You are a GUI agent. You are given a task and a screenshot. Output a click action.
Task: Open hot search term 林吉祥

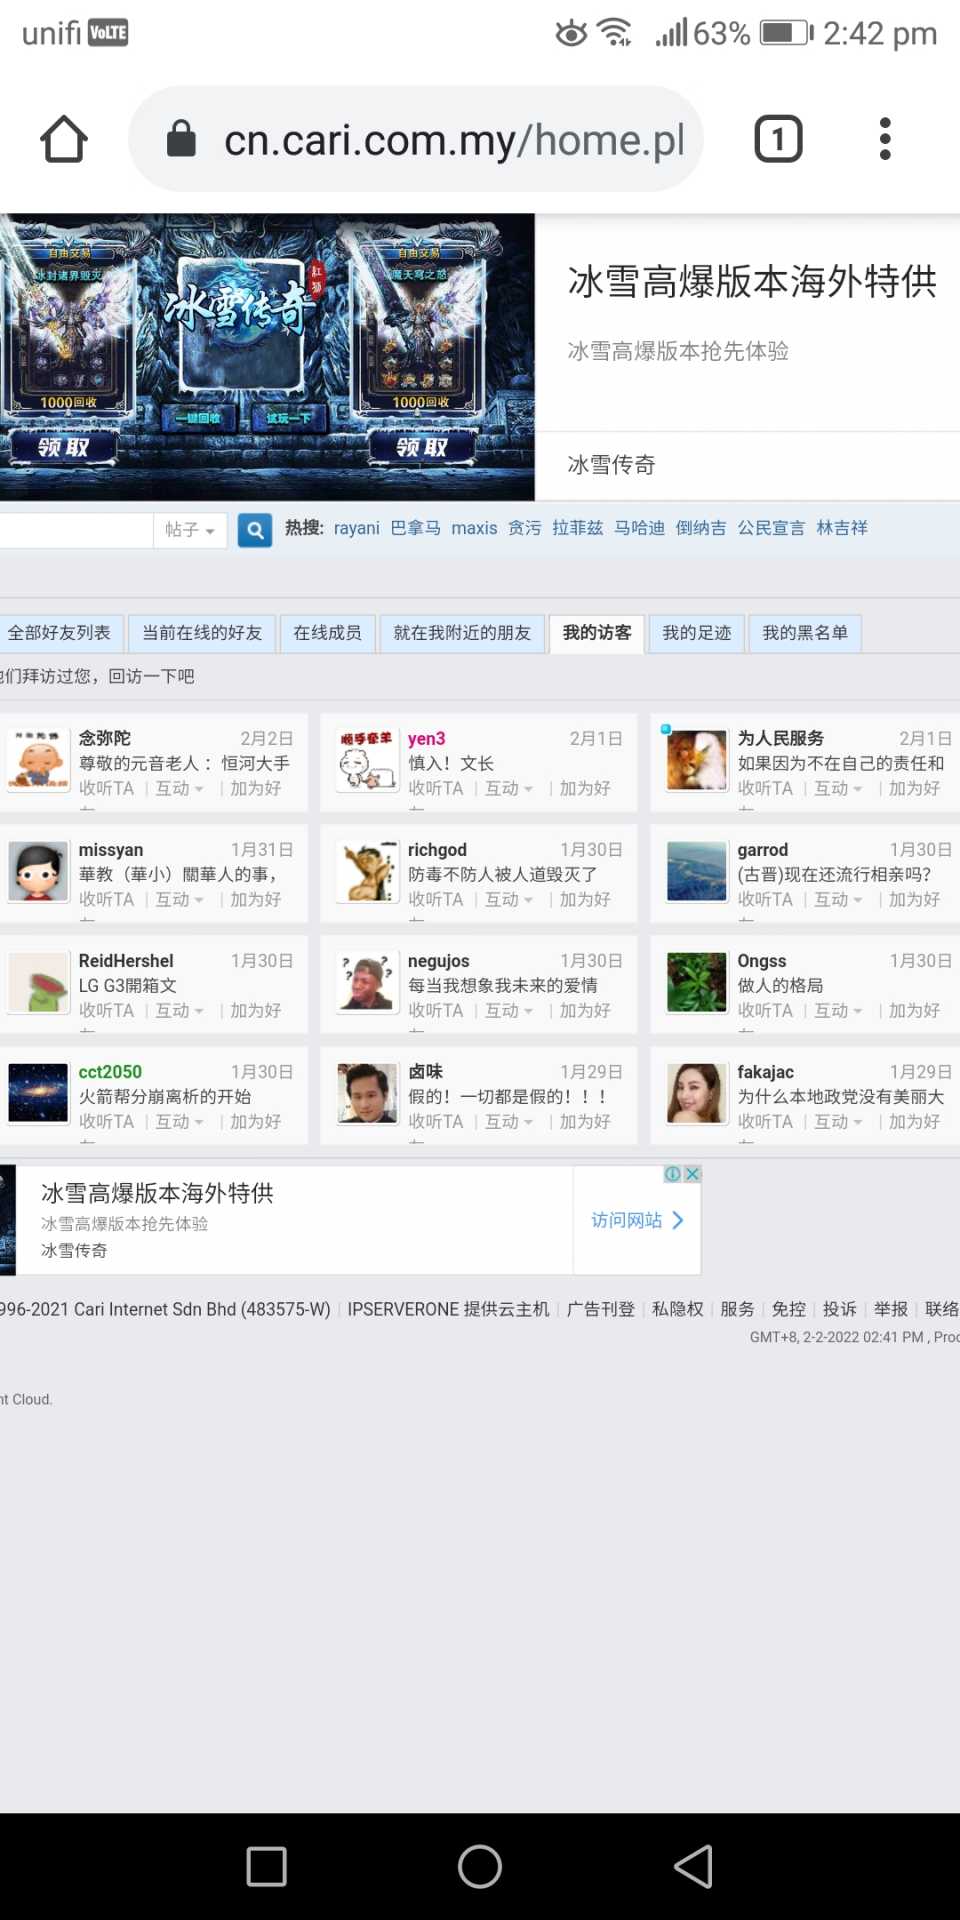[842, 528]
